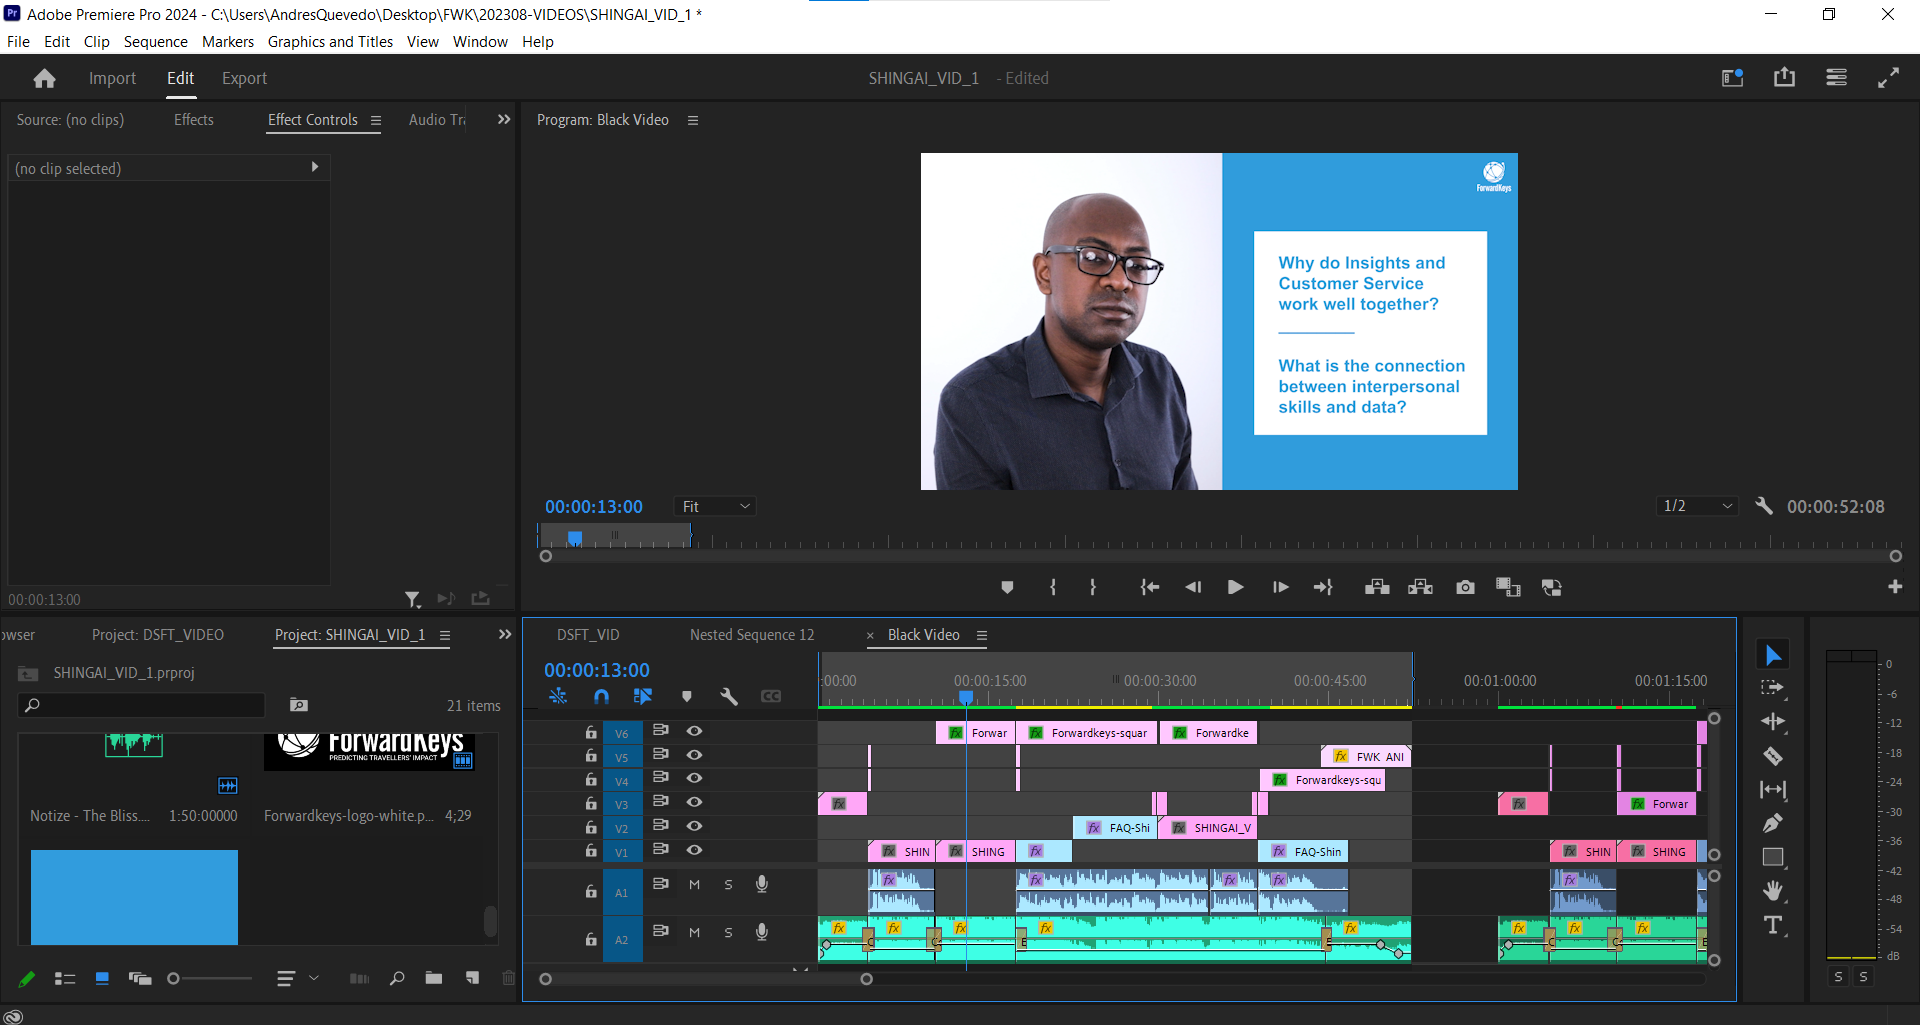
Task: Open Program monitor settings wrench
Action: [1764, 506]
